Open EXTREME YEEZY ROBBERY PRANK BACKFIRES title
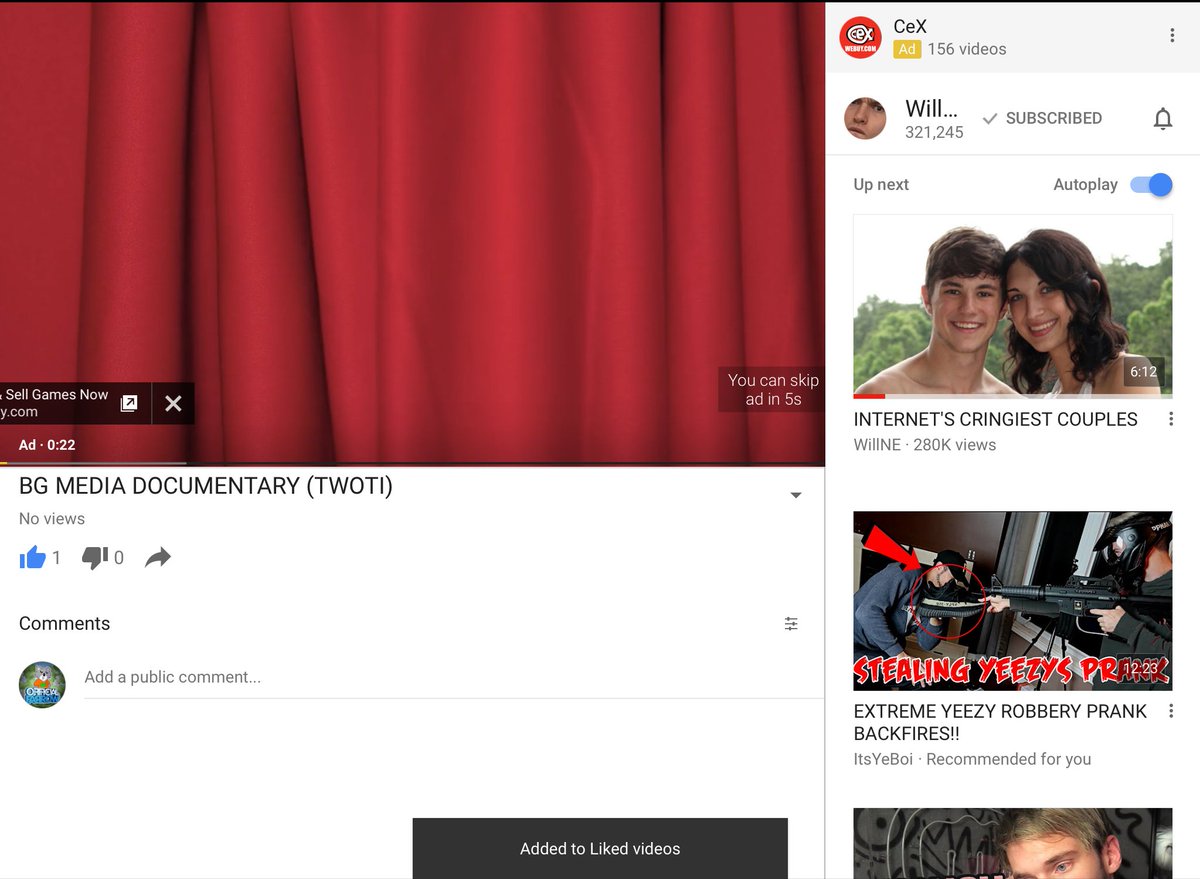 1001,722
